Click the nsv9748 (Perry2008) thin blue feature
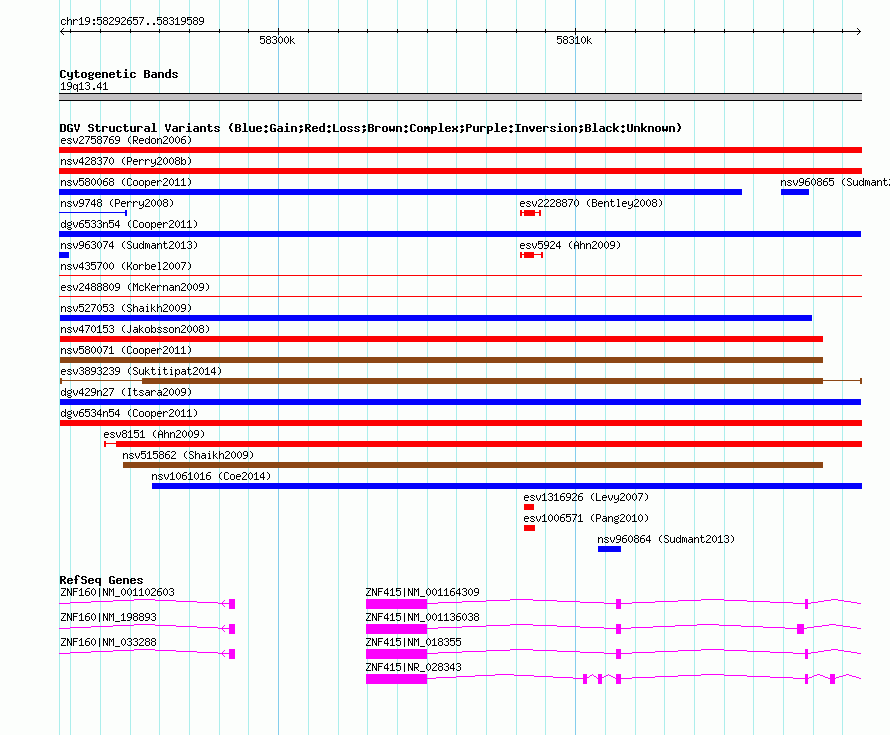 pos(93,213)
